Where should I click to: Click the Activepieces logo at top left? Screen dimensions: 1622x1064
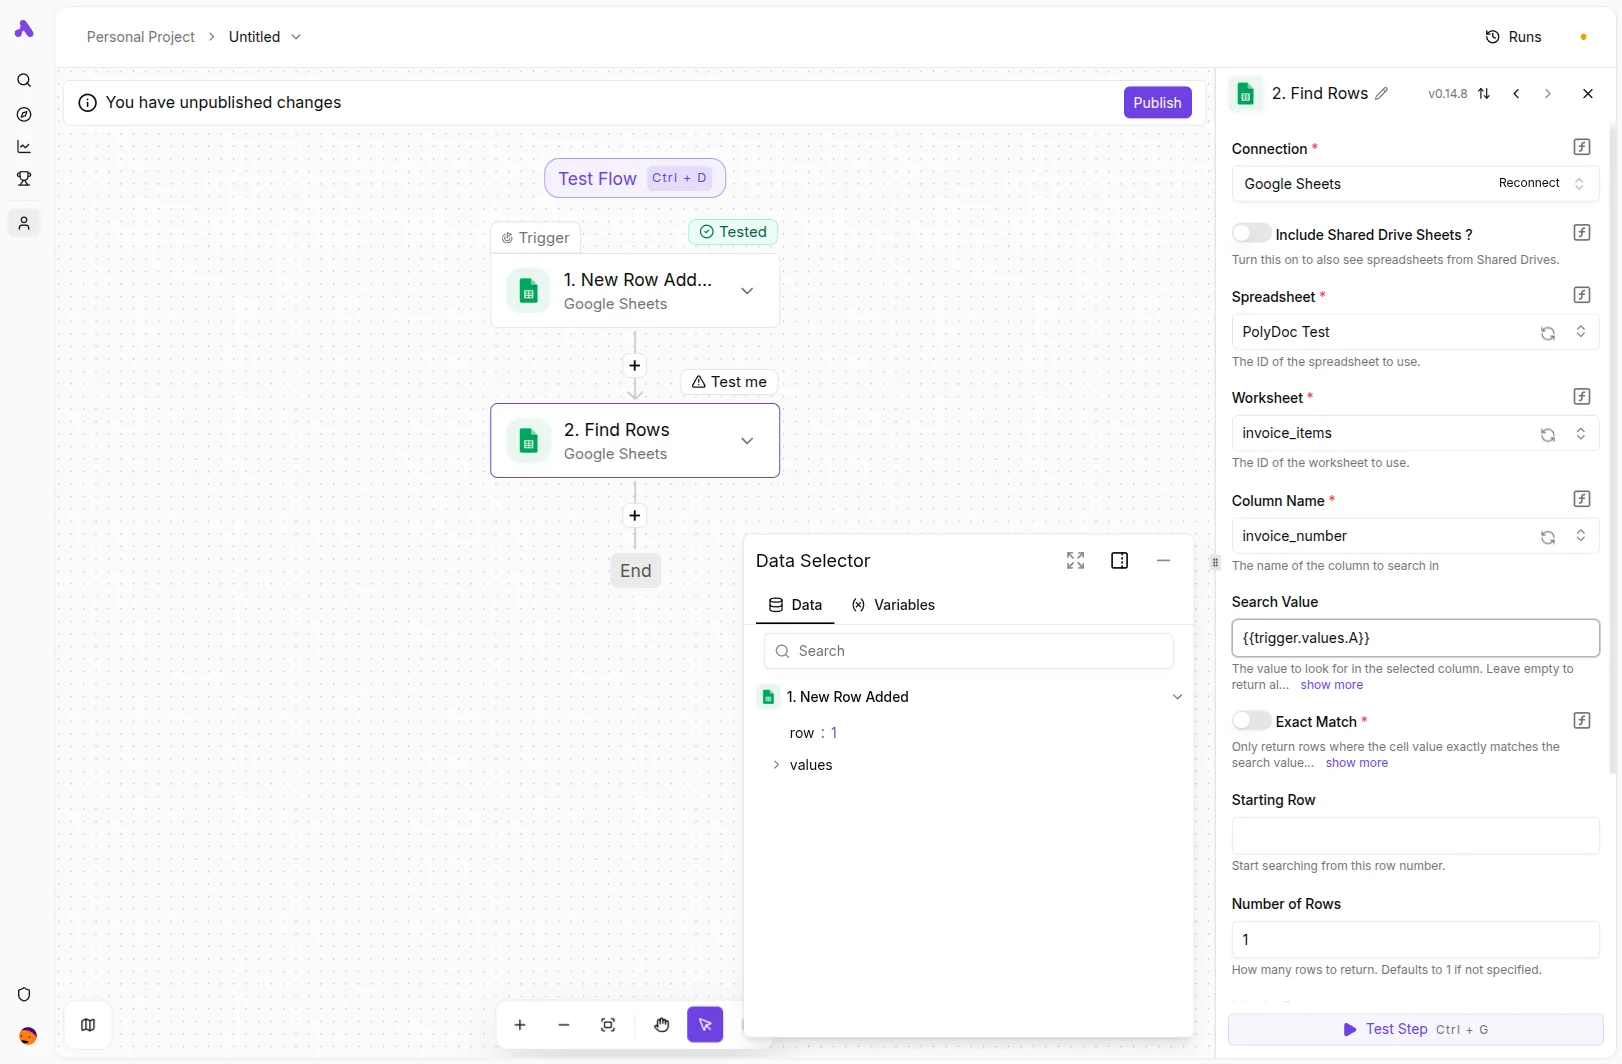click(x=24, y=29)
